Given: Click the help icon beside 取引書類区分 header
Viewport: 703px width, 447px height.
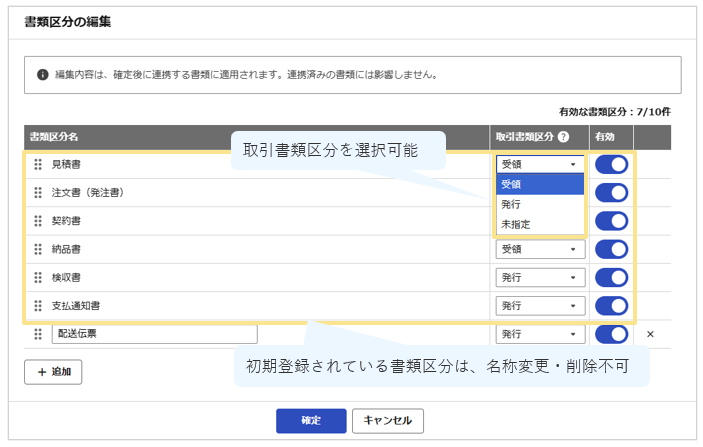Looking at the screenshot, I should point(563,137).
